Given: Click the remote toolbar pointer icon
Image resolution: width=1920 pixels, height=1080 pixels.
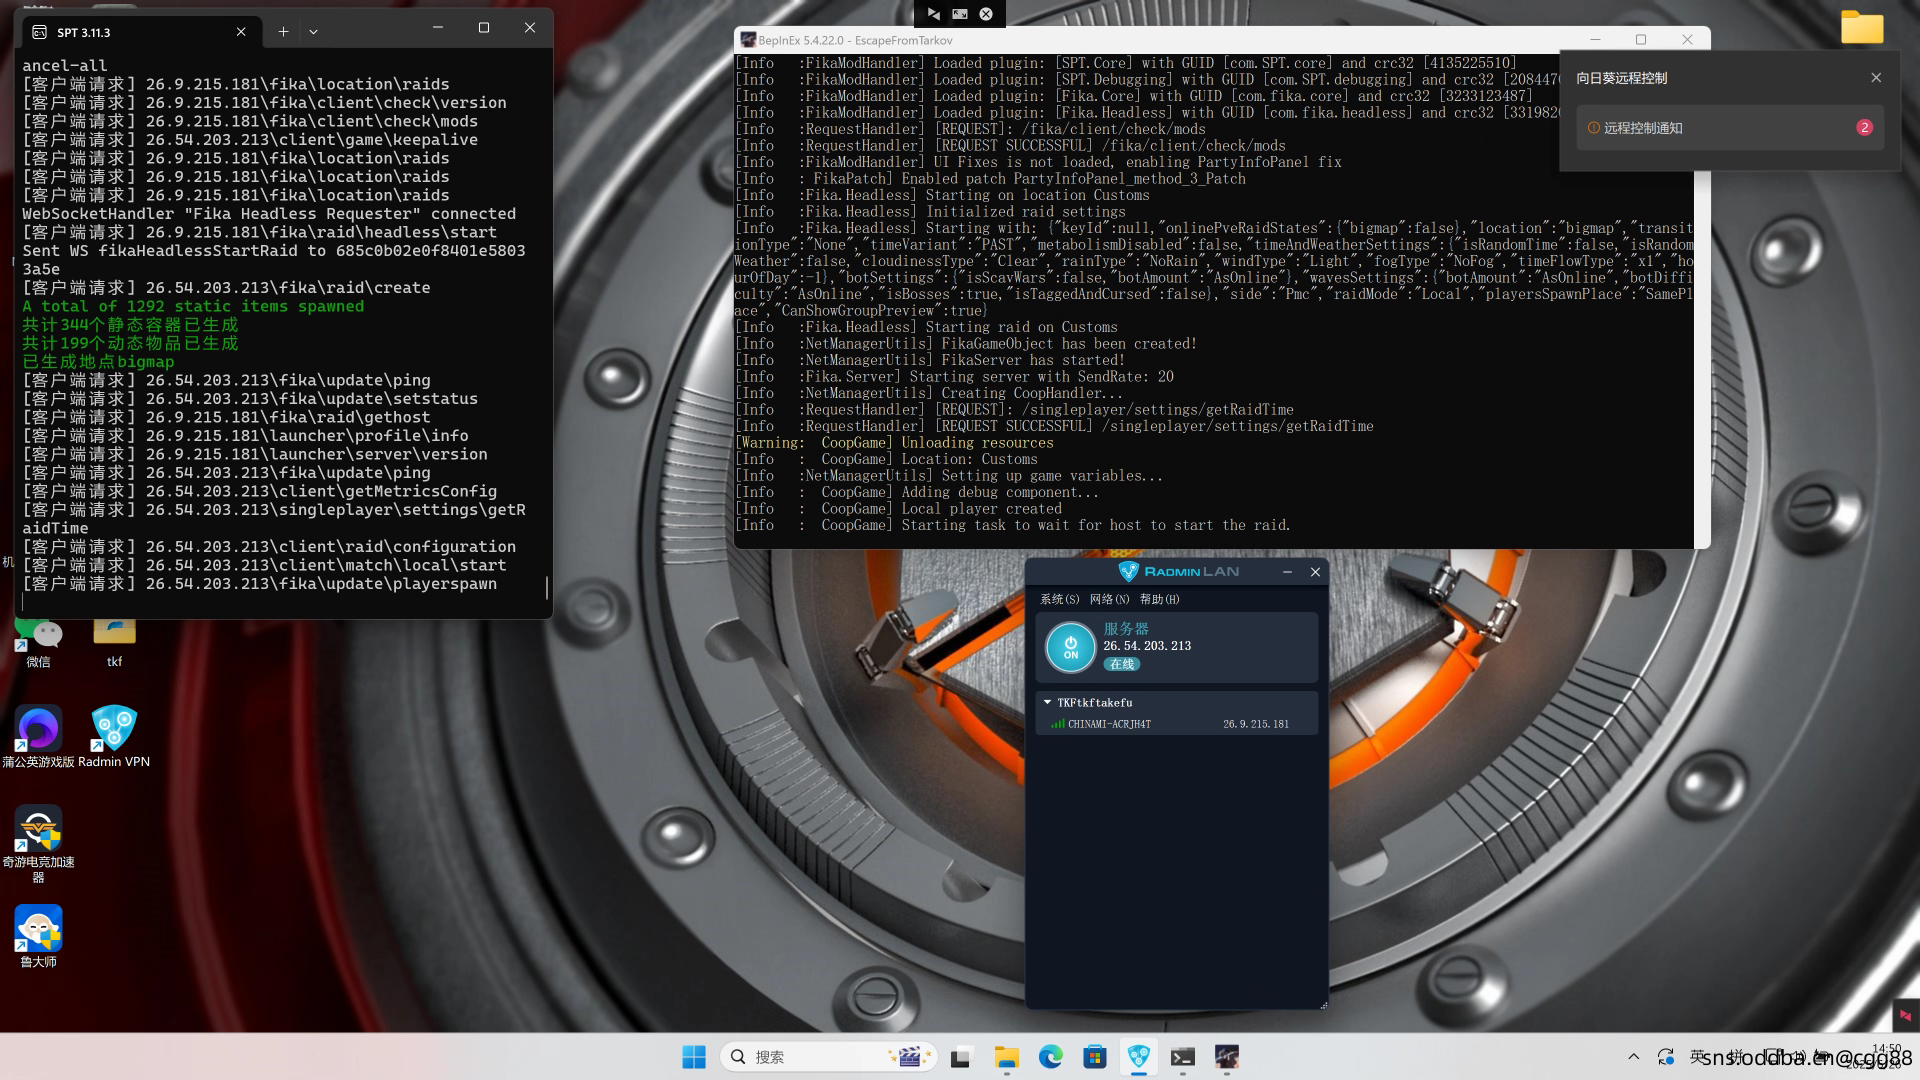Looking at the screenshot, I should (933, 14).
